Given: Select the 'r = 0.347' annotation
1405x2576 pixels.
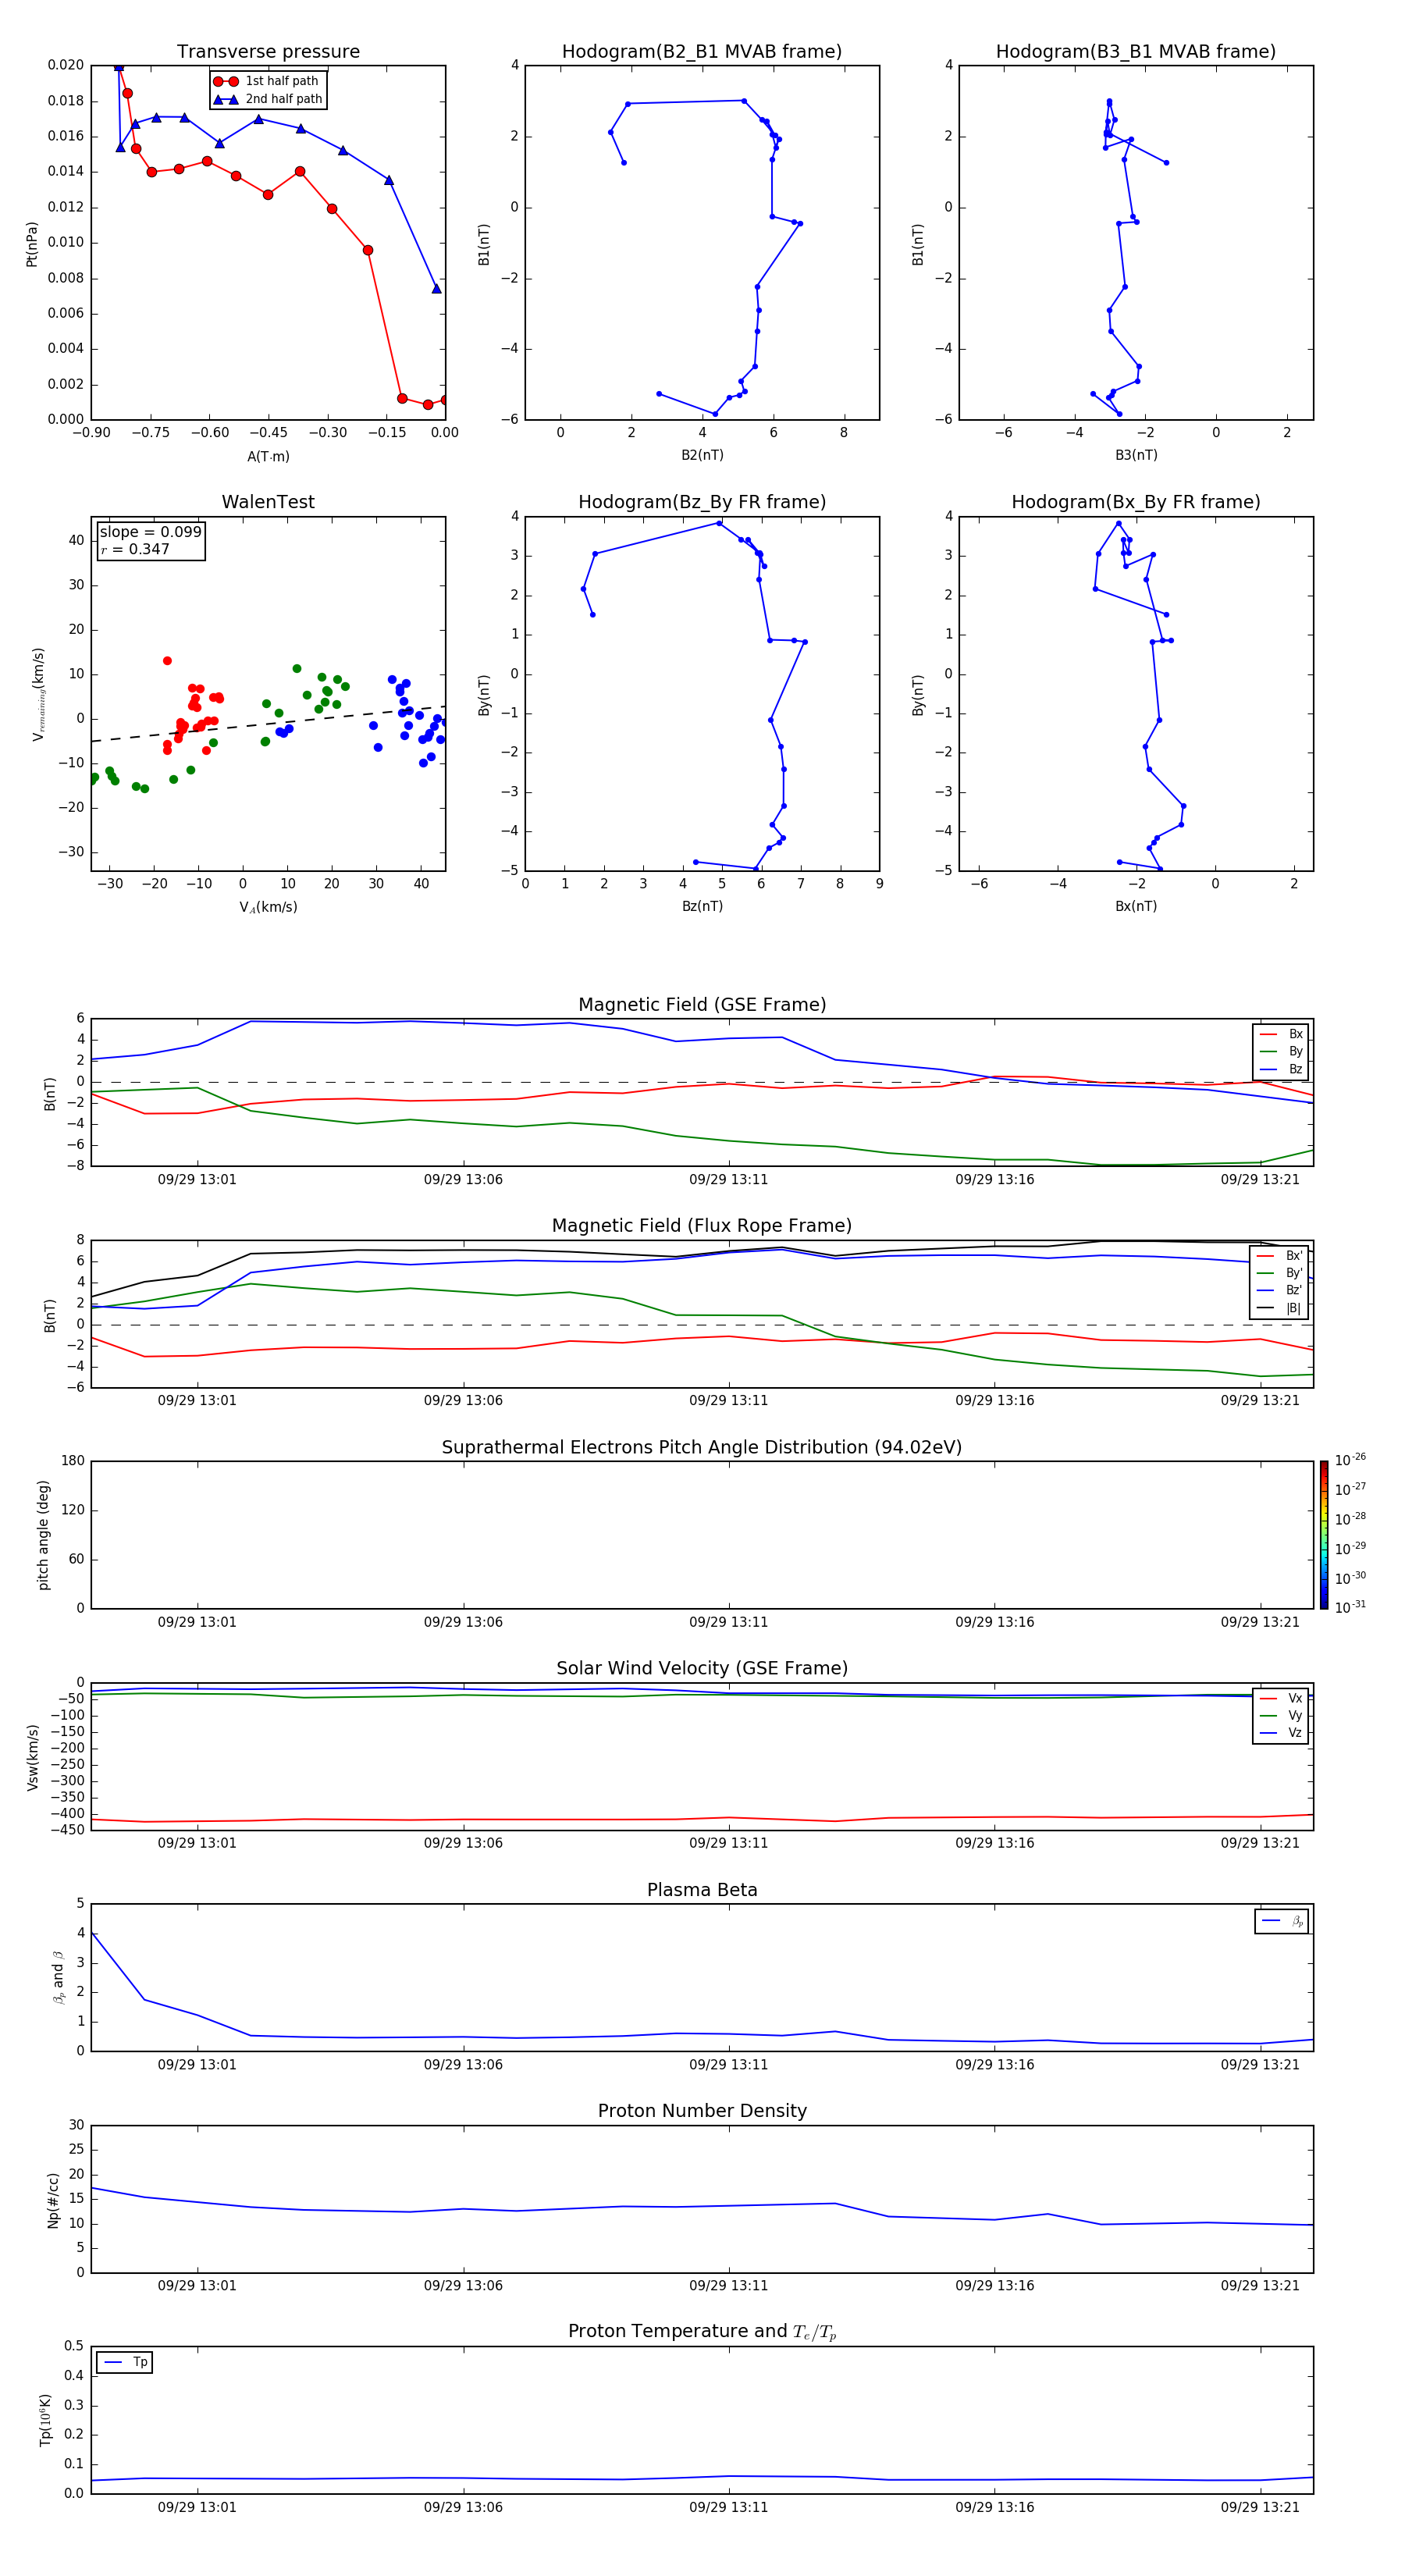Looking at the screenshot, I should coord(135,549).
